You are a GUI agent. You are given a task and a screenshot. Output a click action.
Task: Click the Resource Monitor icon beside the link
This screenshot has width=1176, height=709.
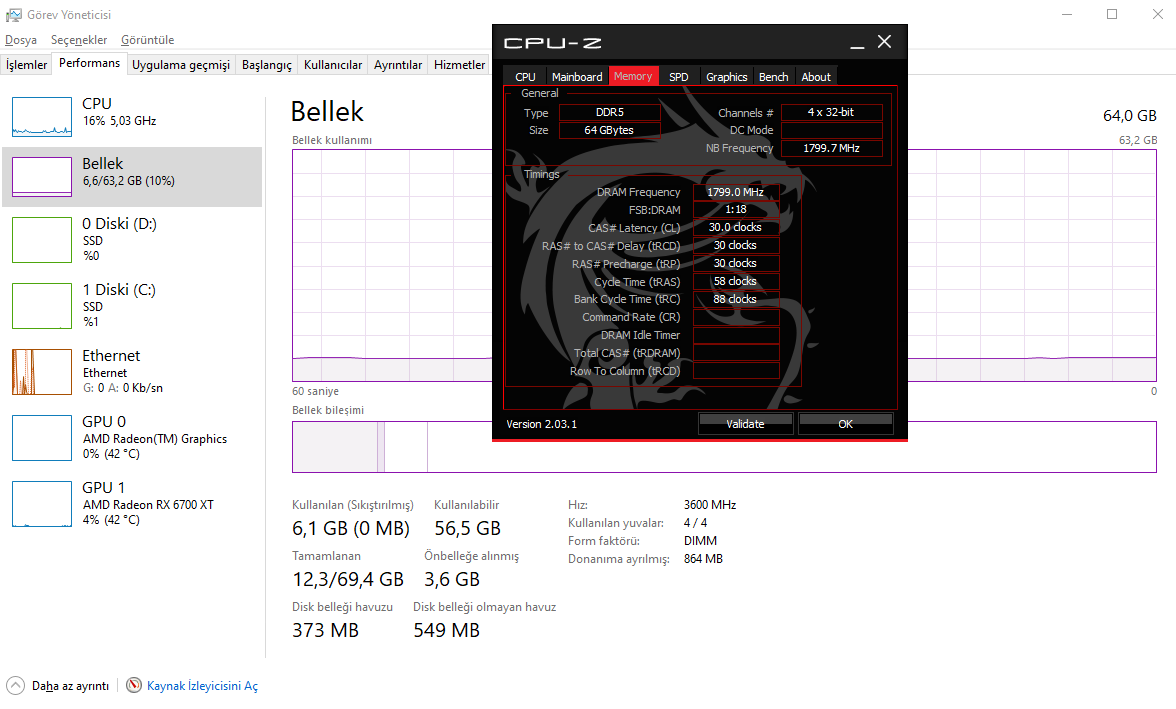coord(134,685)
